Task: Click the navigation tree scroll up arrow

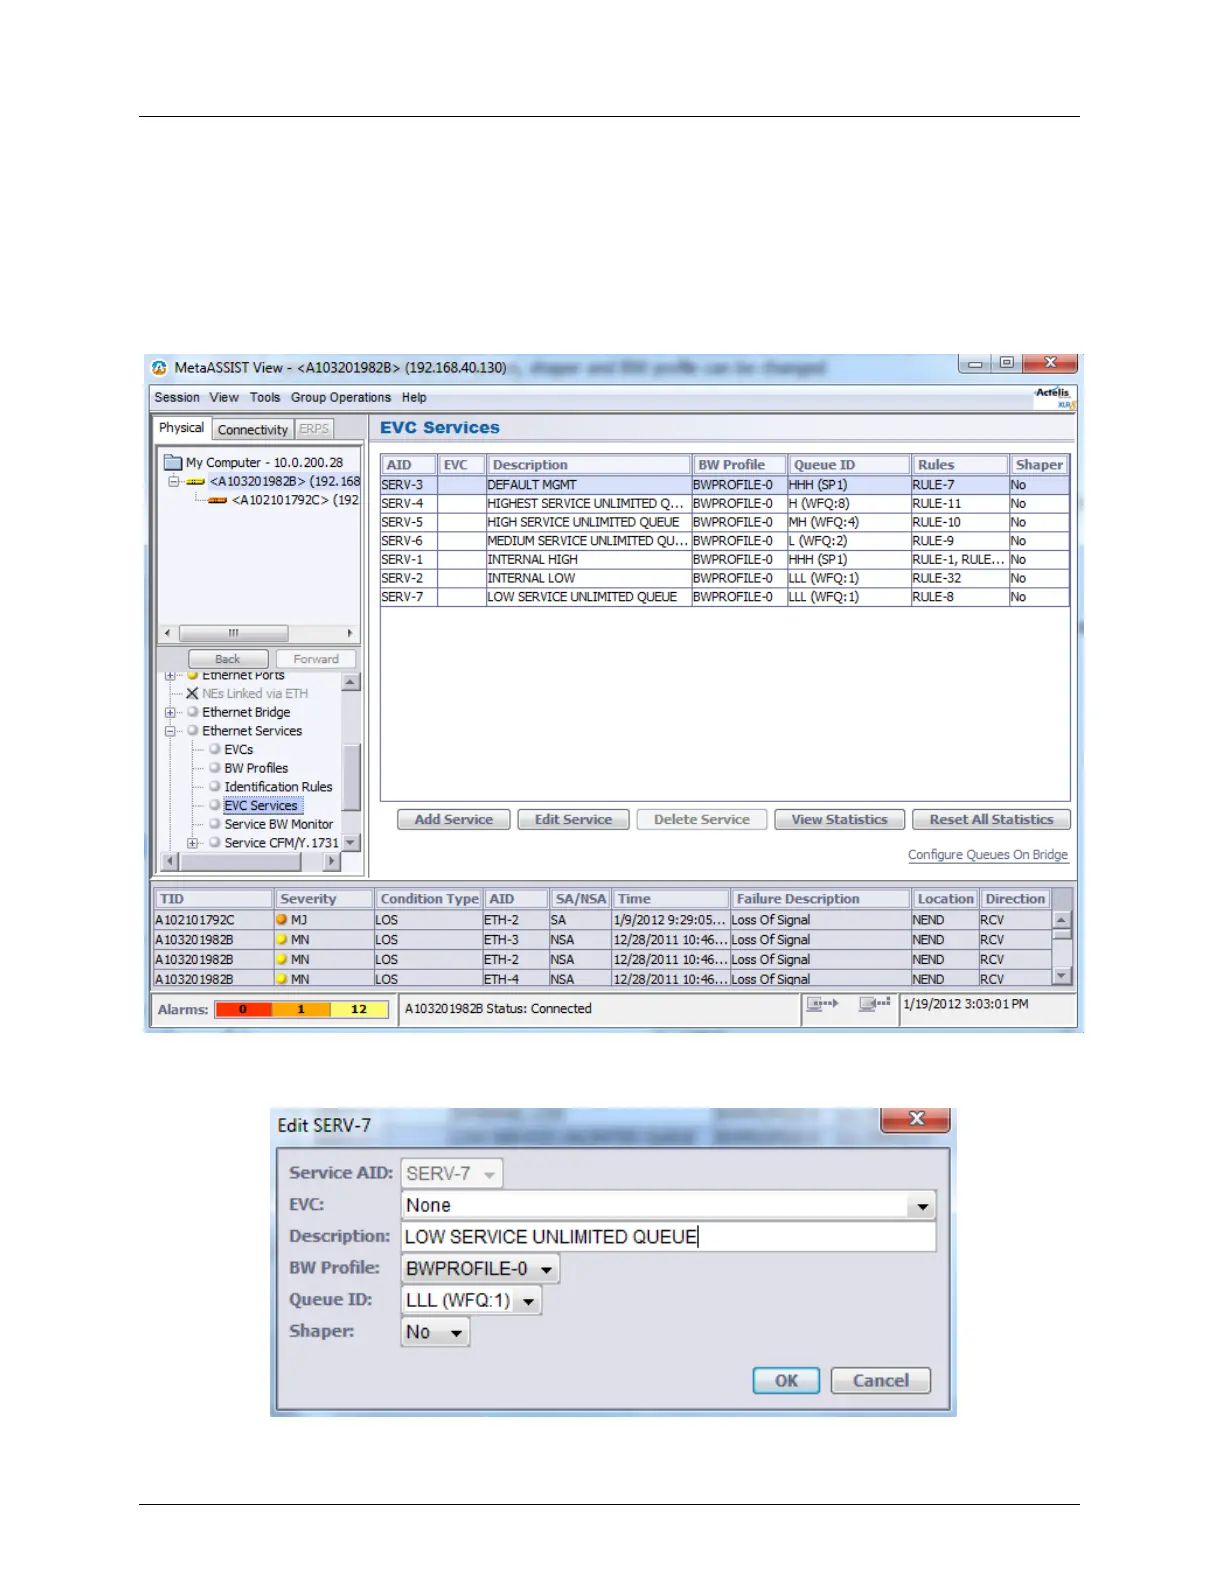Action: pos(350,683)
